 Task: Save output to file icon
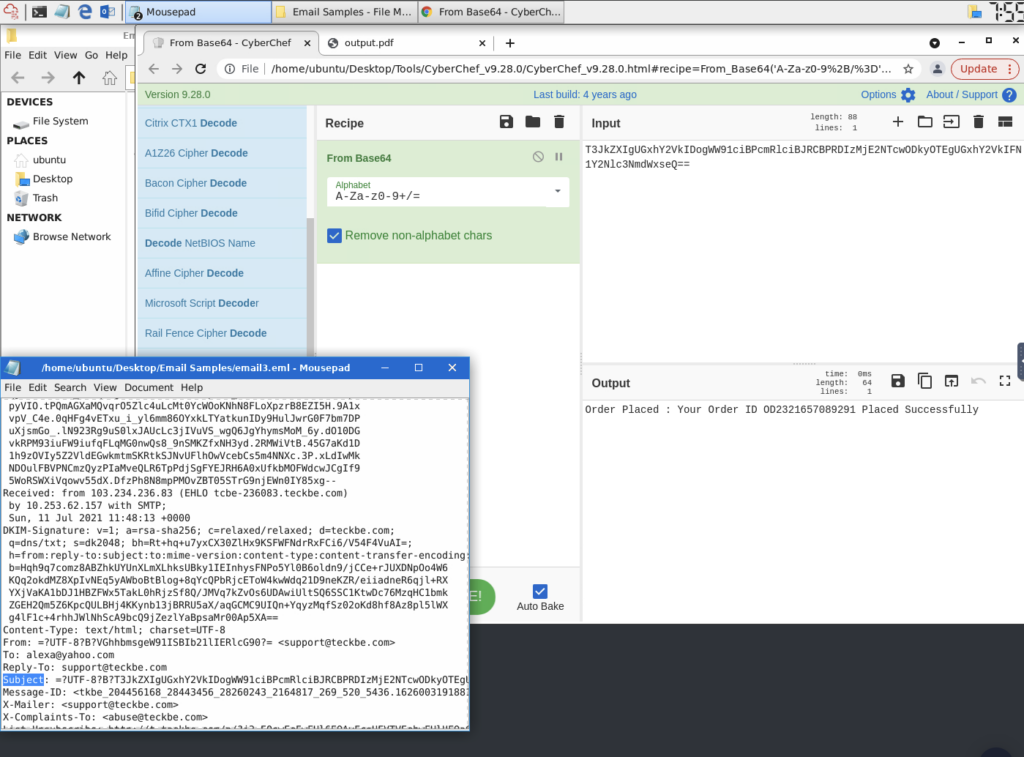[898, 381]
